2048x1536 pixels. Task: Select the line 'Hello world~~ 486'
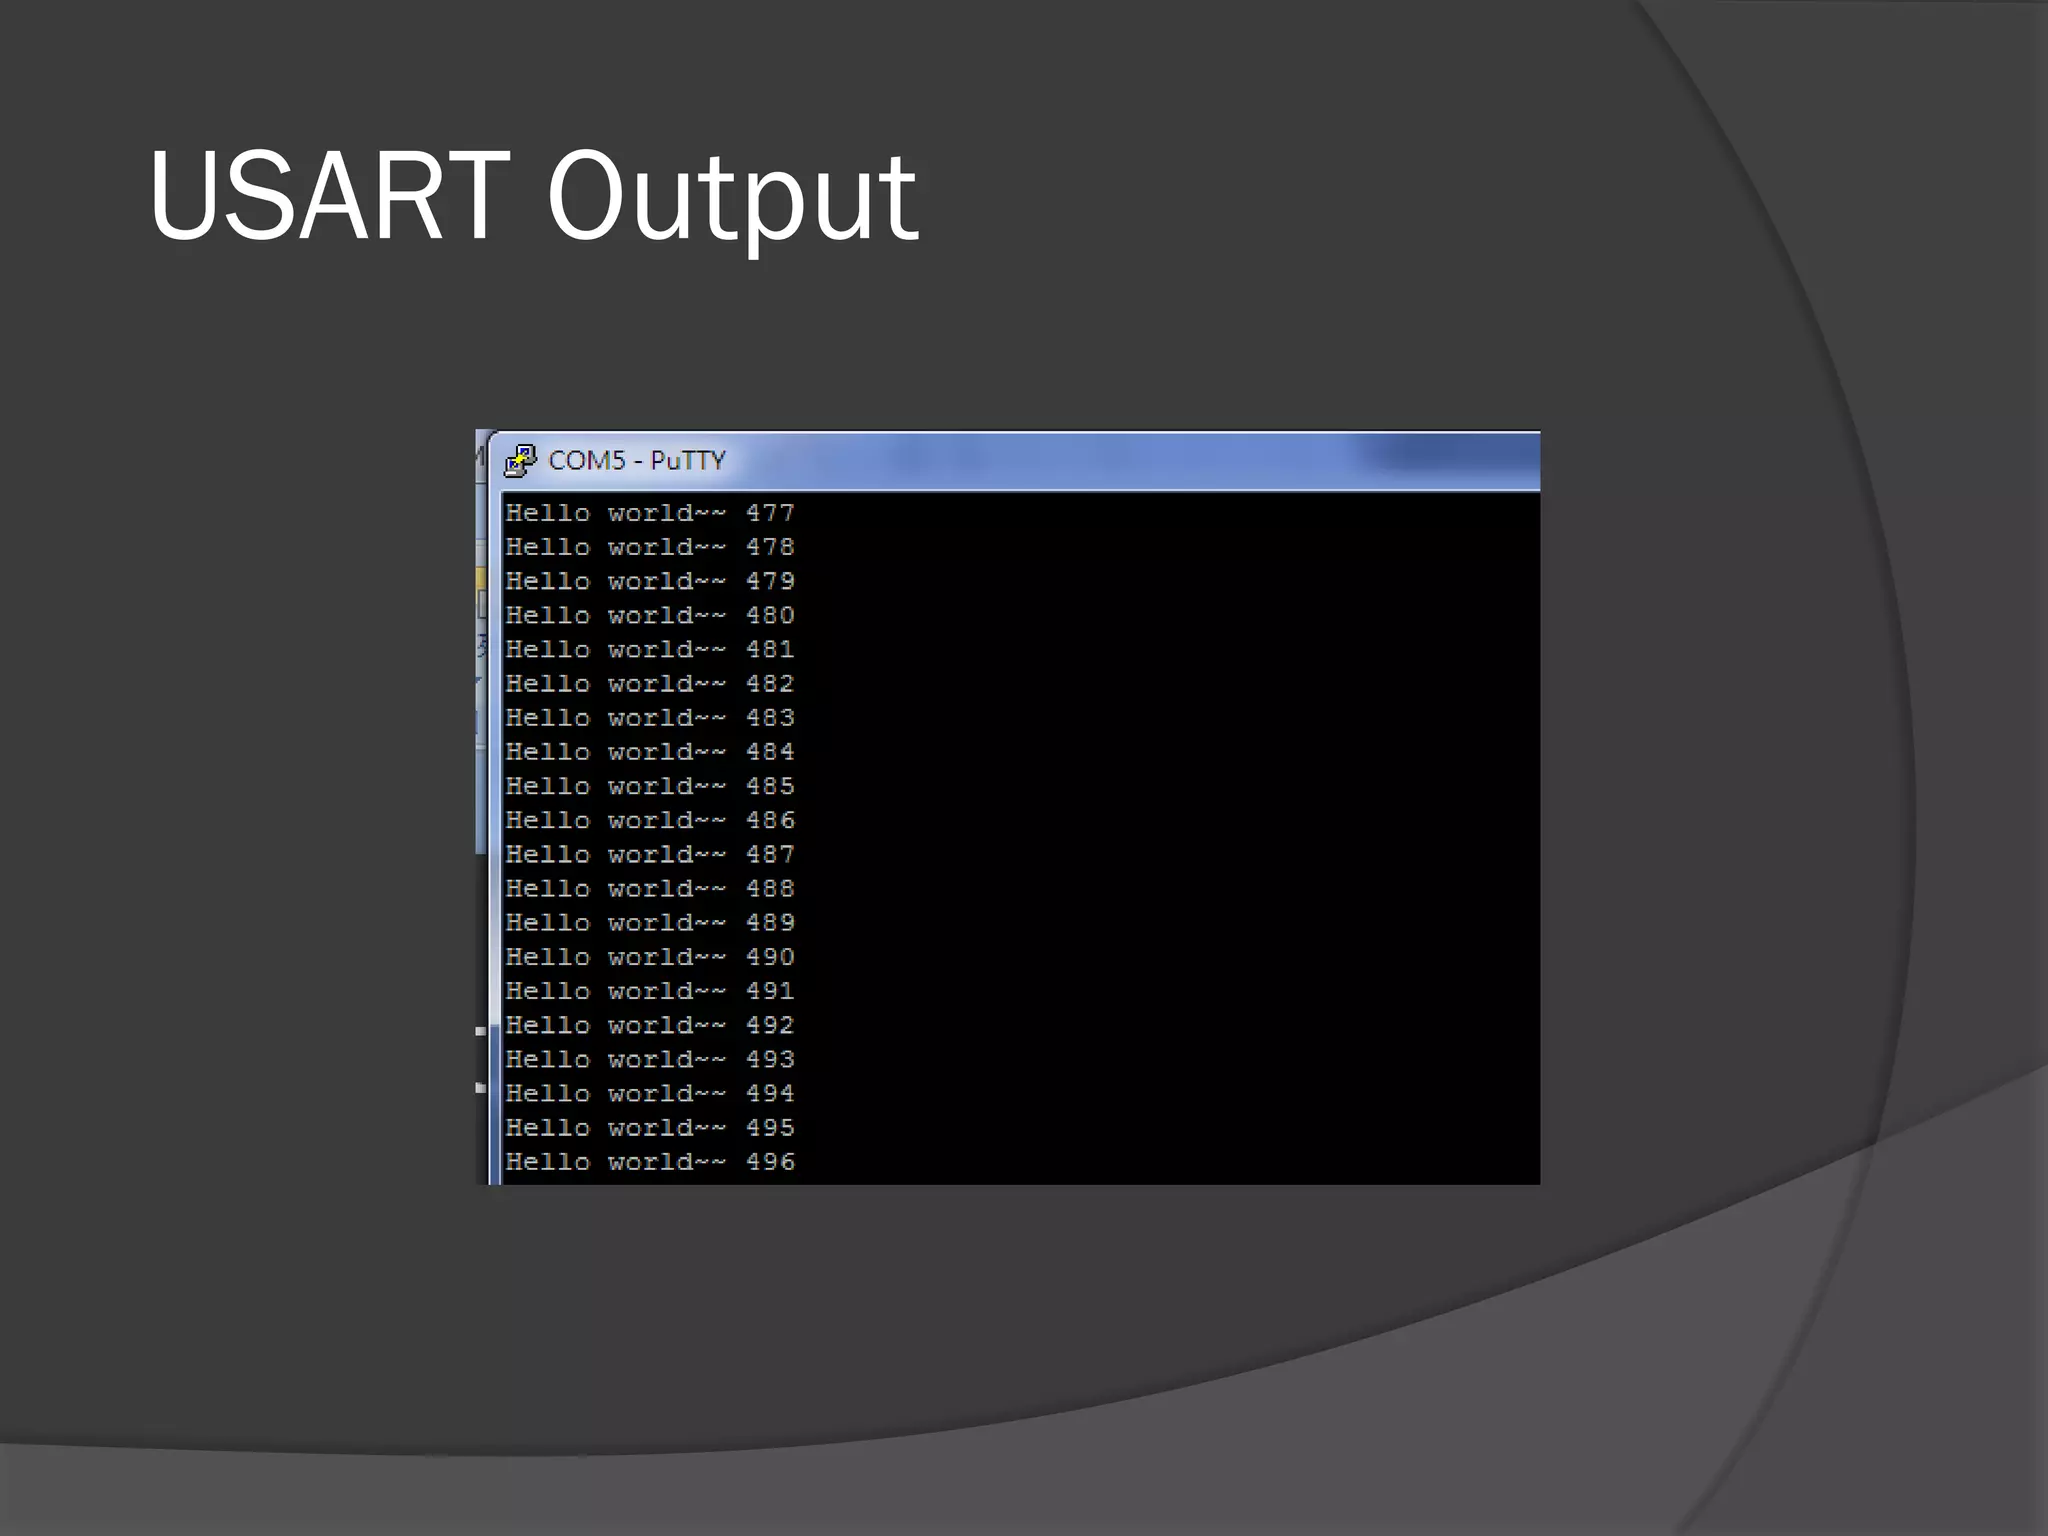point(650,820)
